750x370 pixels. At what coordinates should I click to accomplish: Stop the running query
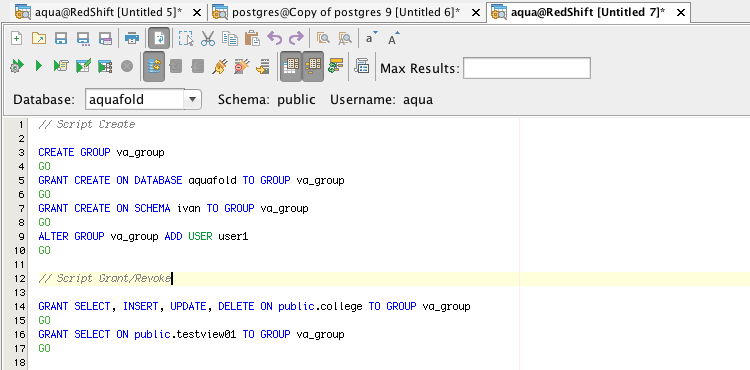127,66
